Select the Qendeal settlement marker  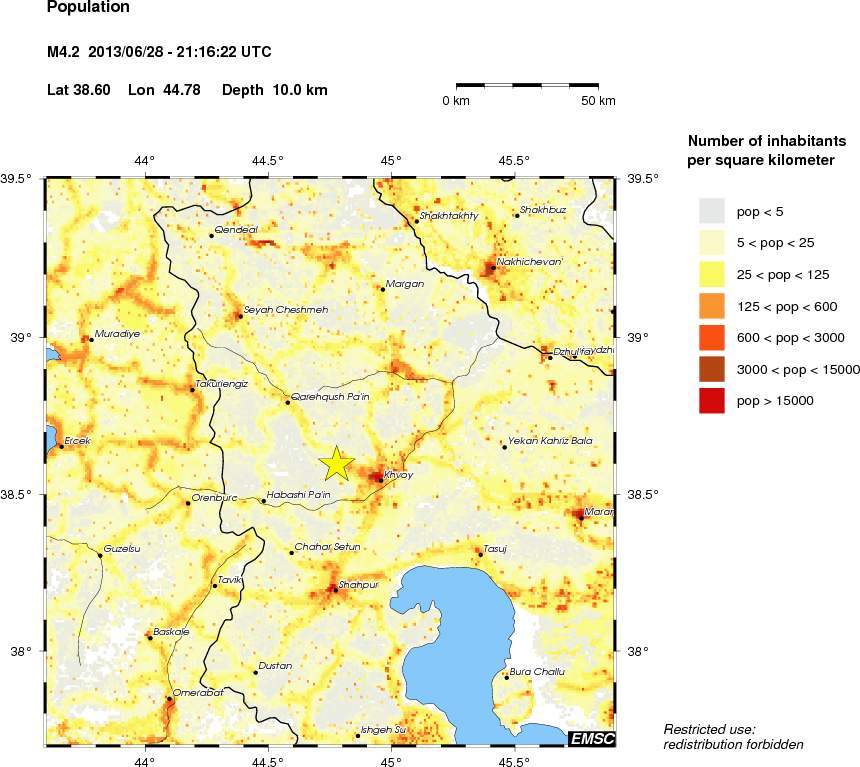pyautogui.click(x=213, y=235)
